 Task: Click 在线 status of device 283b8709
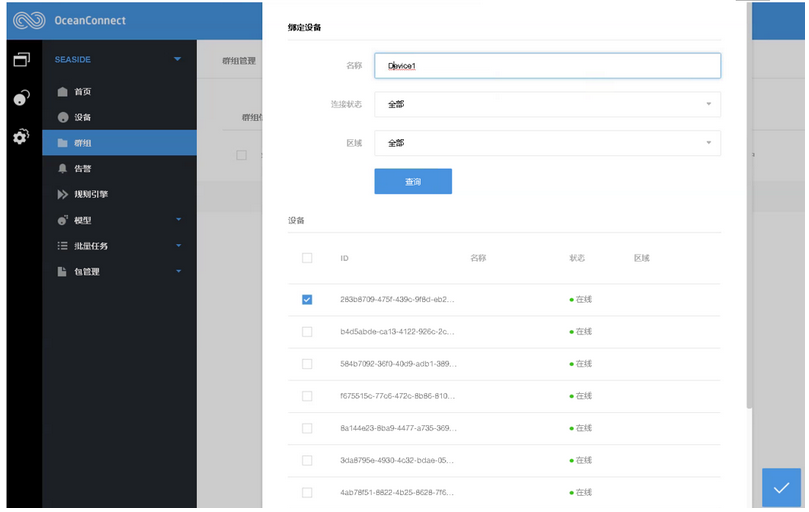pyautogui.click(x=580, y=299)
